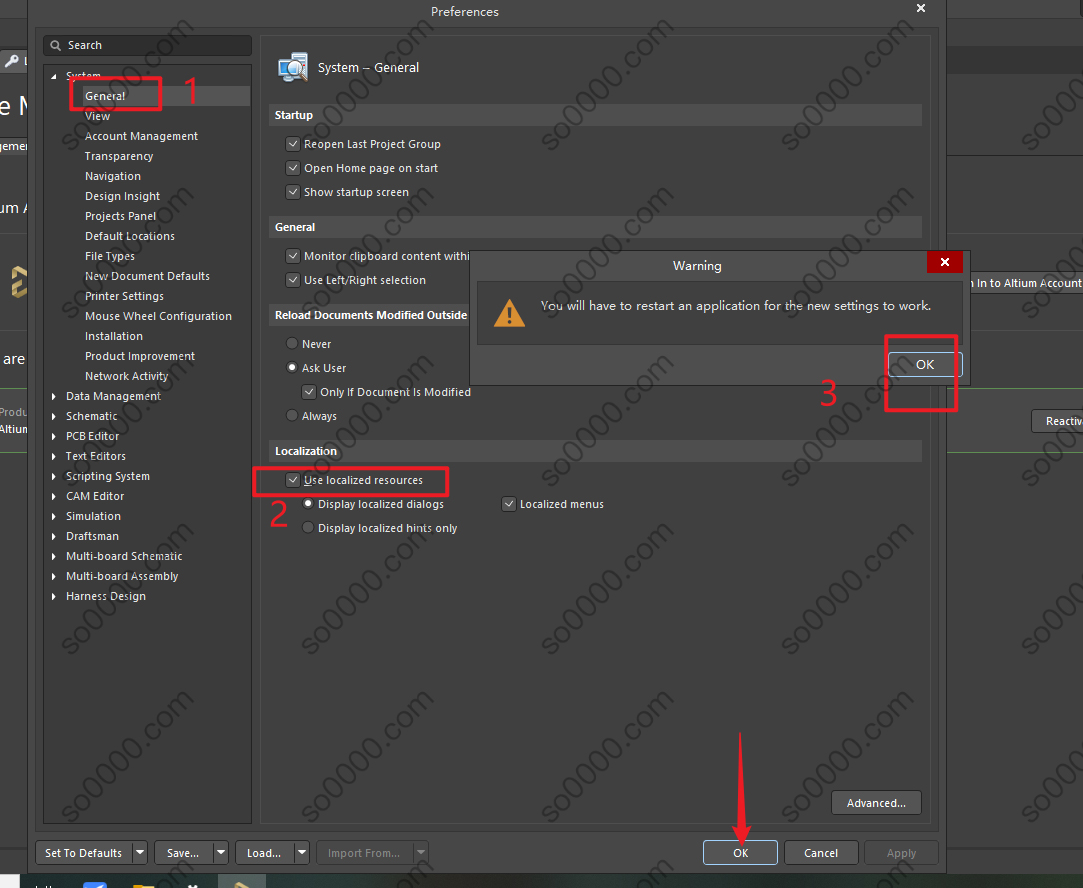The width and height of the screenshot is (1083, 888).
Task: Expand the PCB Editor tree node
Action: click(54, 436)
